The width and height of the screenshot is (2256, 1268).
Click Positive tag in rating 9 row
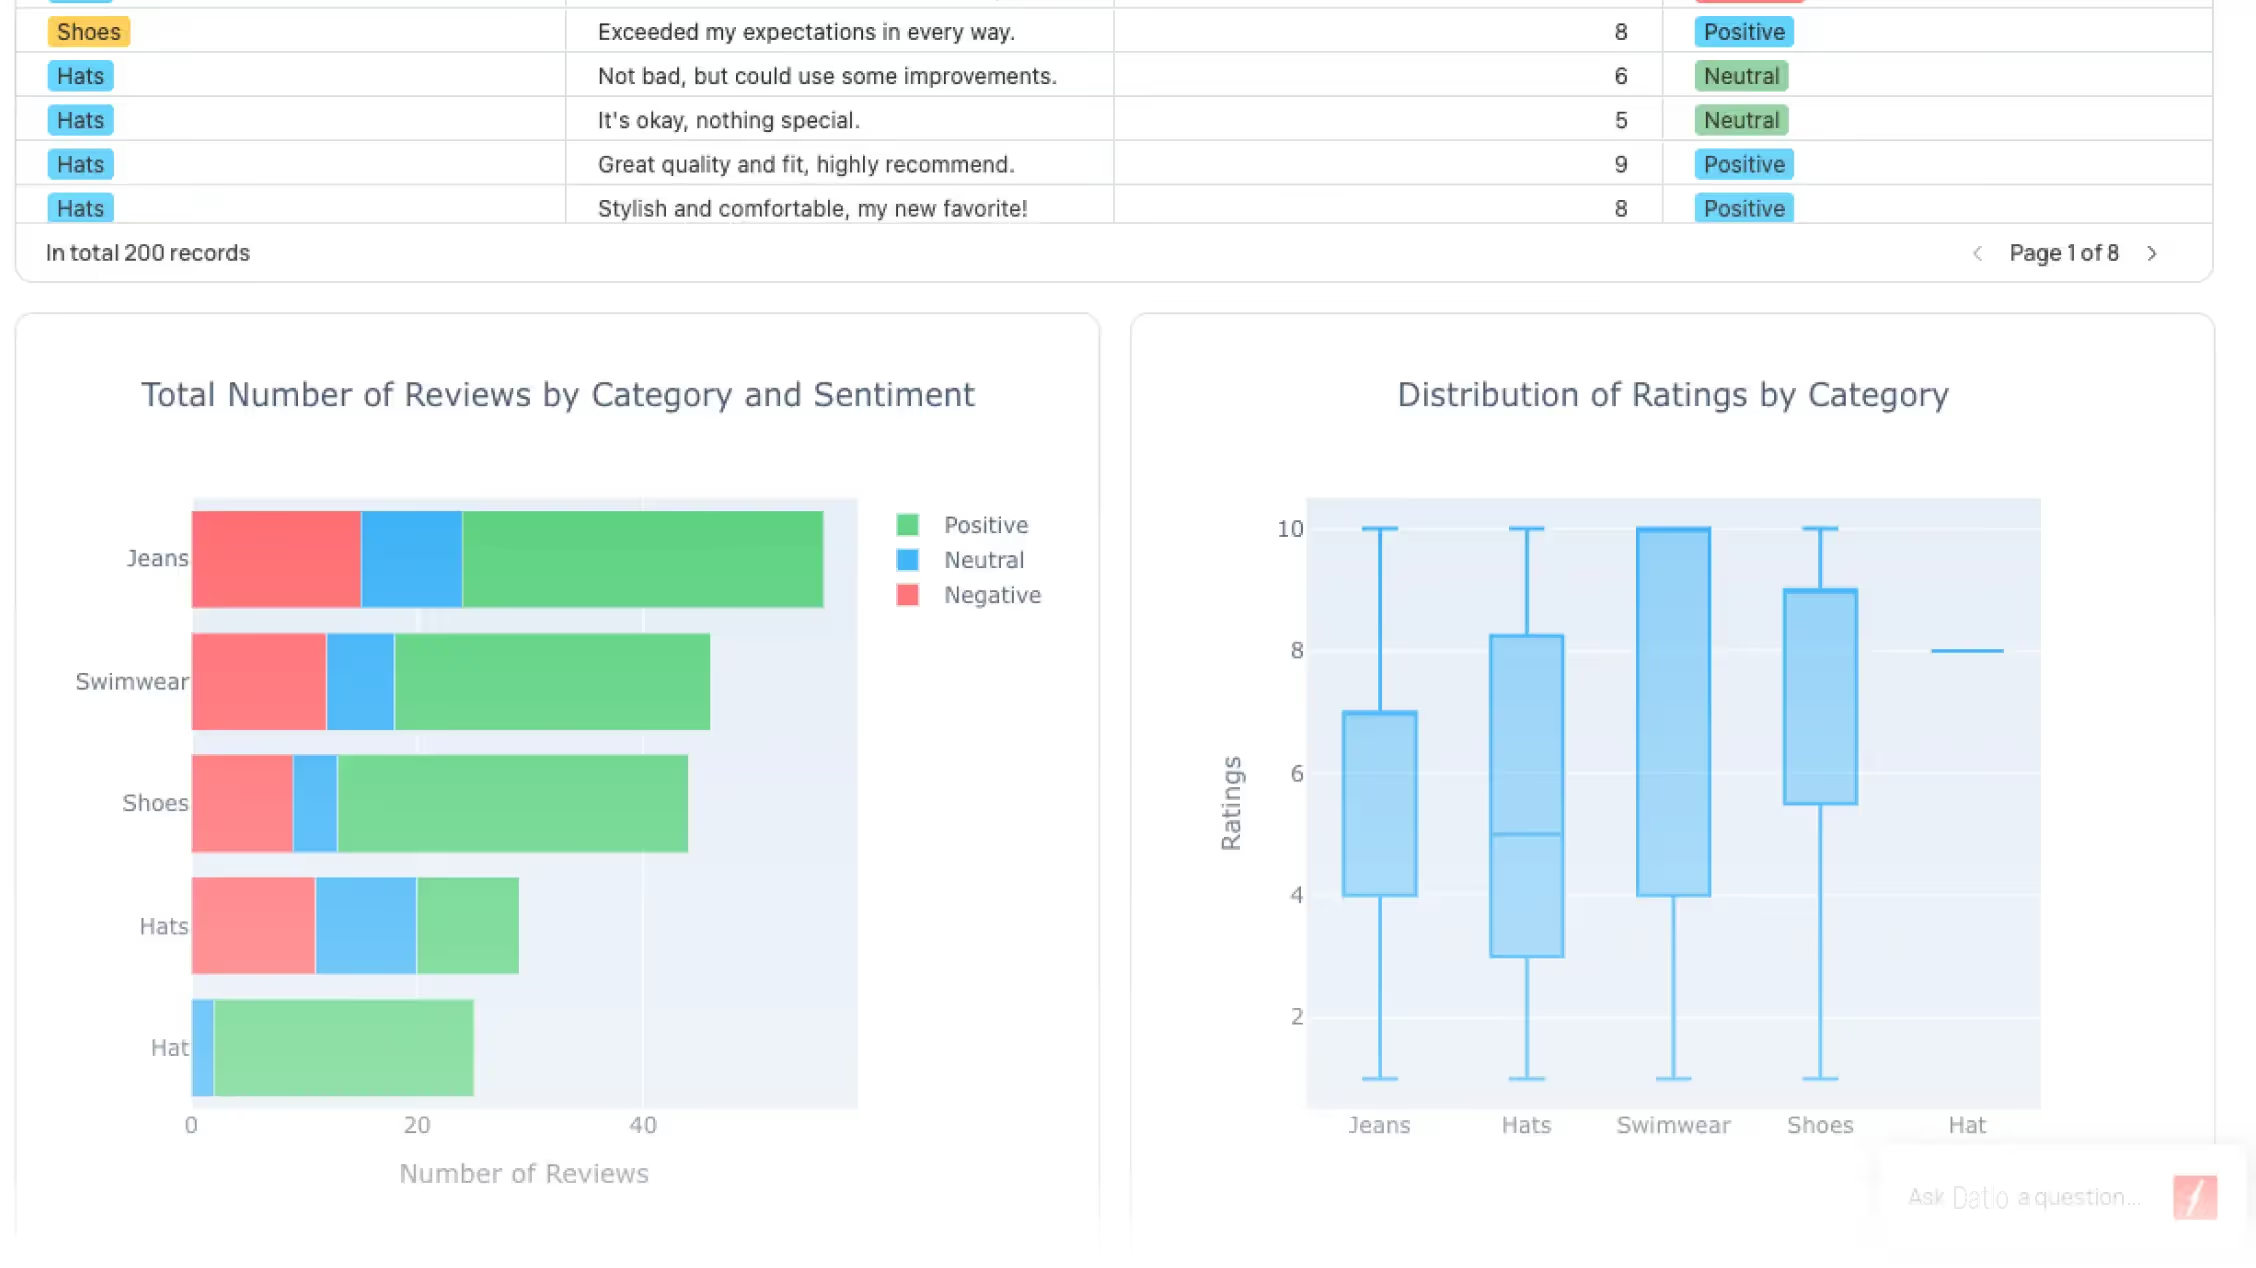1744,164
